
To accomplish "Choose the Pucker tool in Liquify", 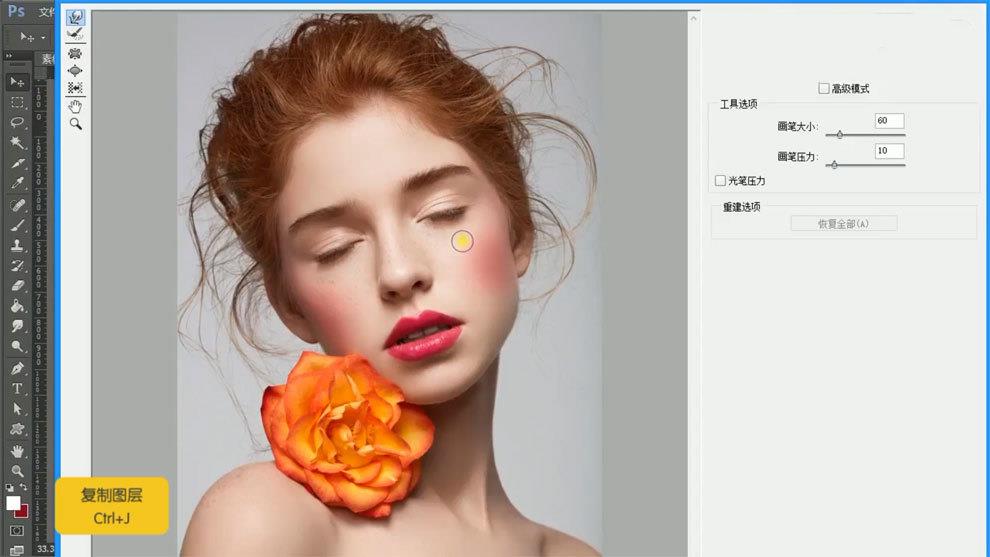I will (75, 53).
